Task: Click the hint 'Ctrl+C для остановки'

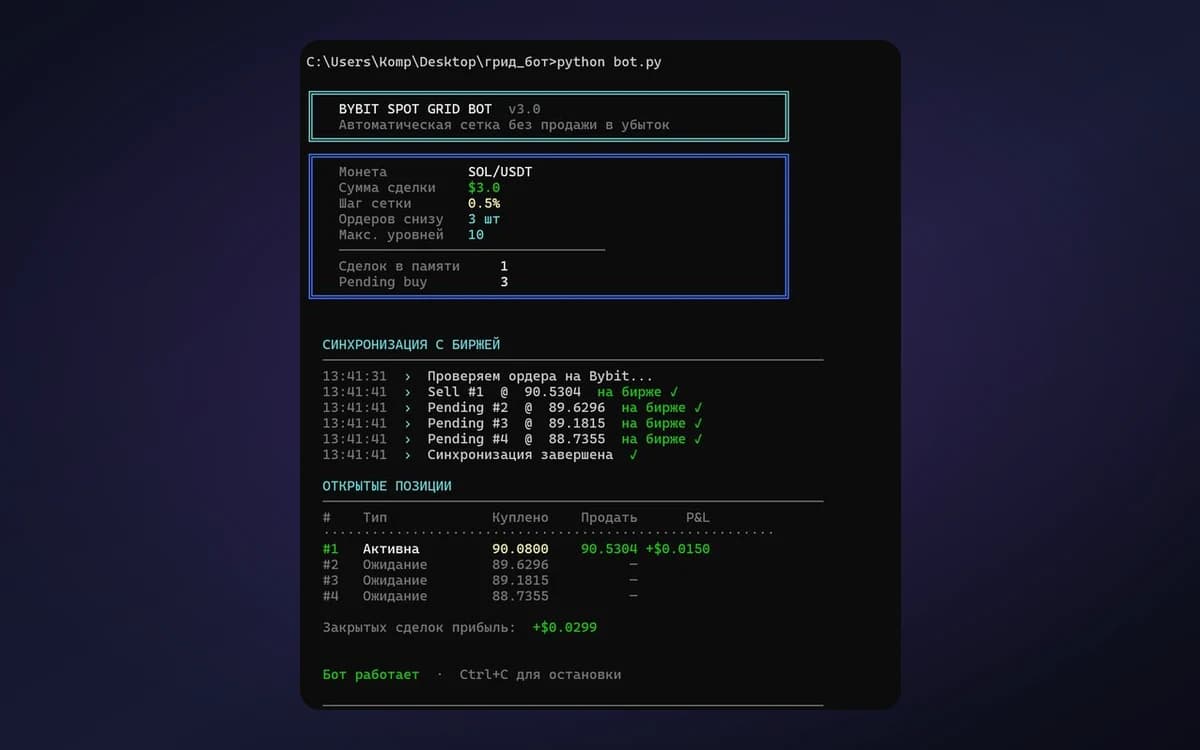Action: click(540, 675)
